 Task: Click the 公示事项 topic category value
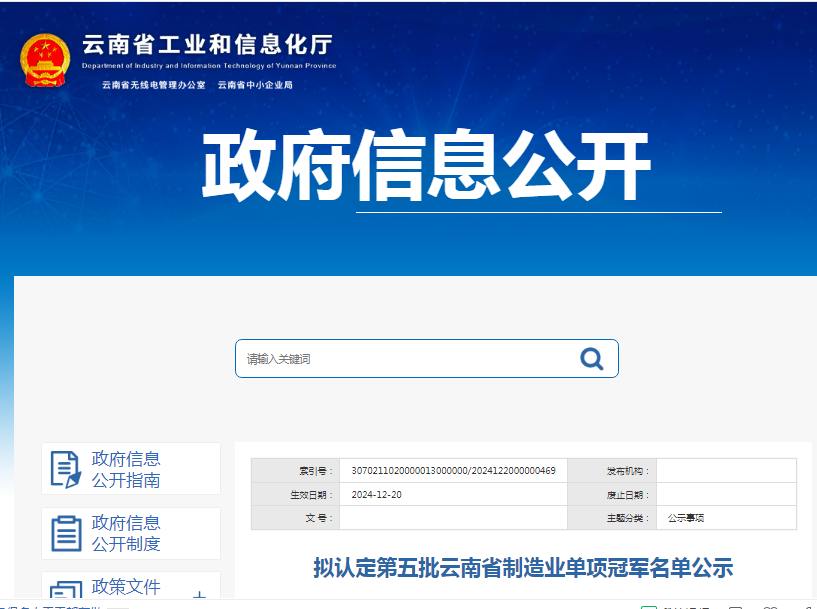click(x=686, y=518)
